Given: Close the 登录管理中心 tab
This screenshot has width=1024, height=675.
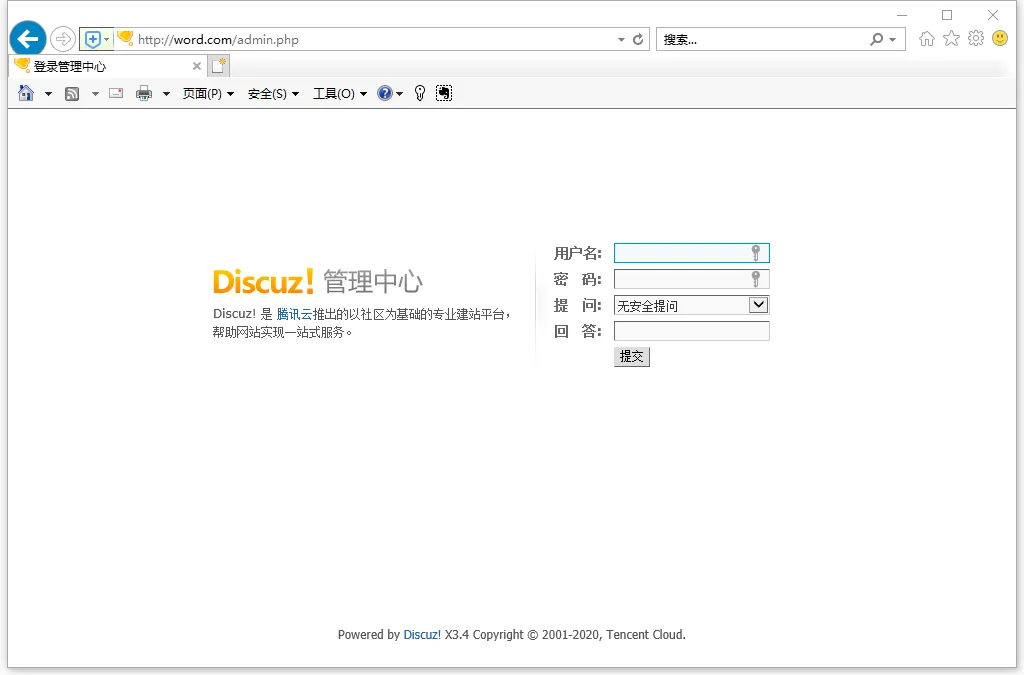Looking at the screenshot, I should [x=197, y=67].
